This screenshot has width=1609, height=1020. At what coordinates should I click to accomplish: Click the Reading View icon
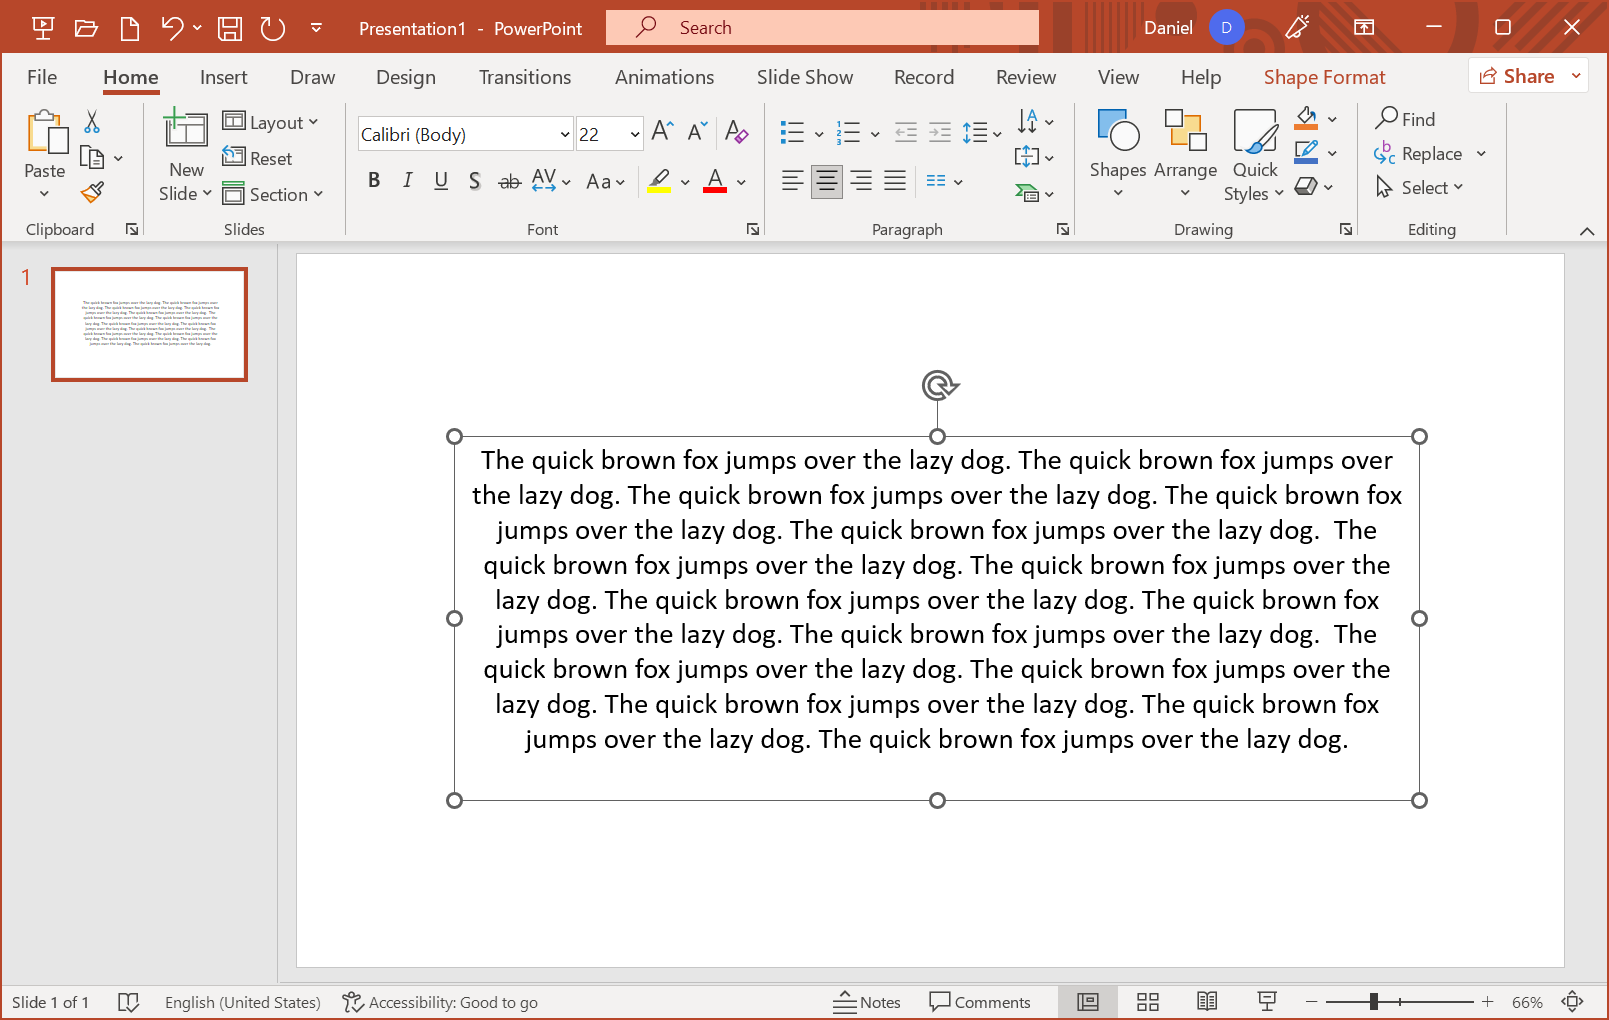(1207, 1002)
